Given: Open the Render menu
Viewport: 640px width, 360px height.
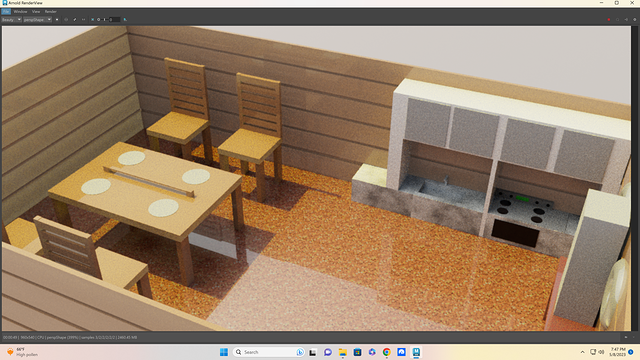Looking at the screenshot, I should point(51,11).
